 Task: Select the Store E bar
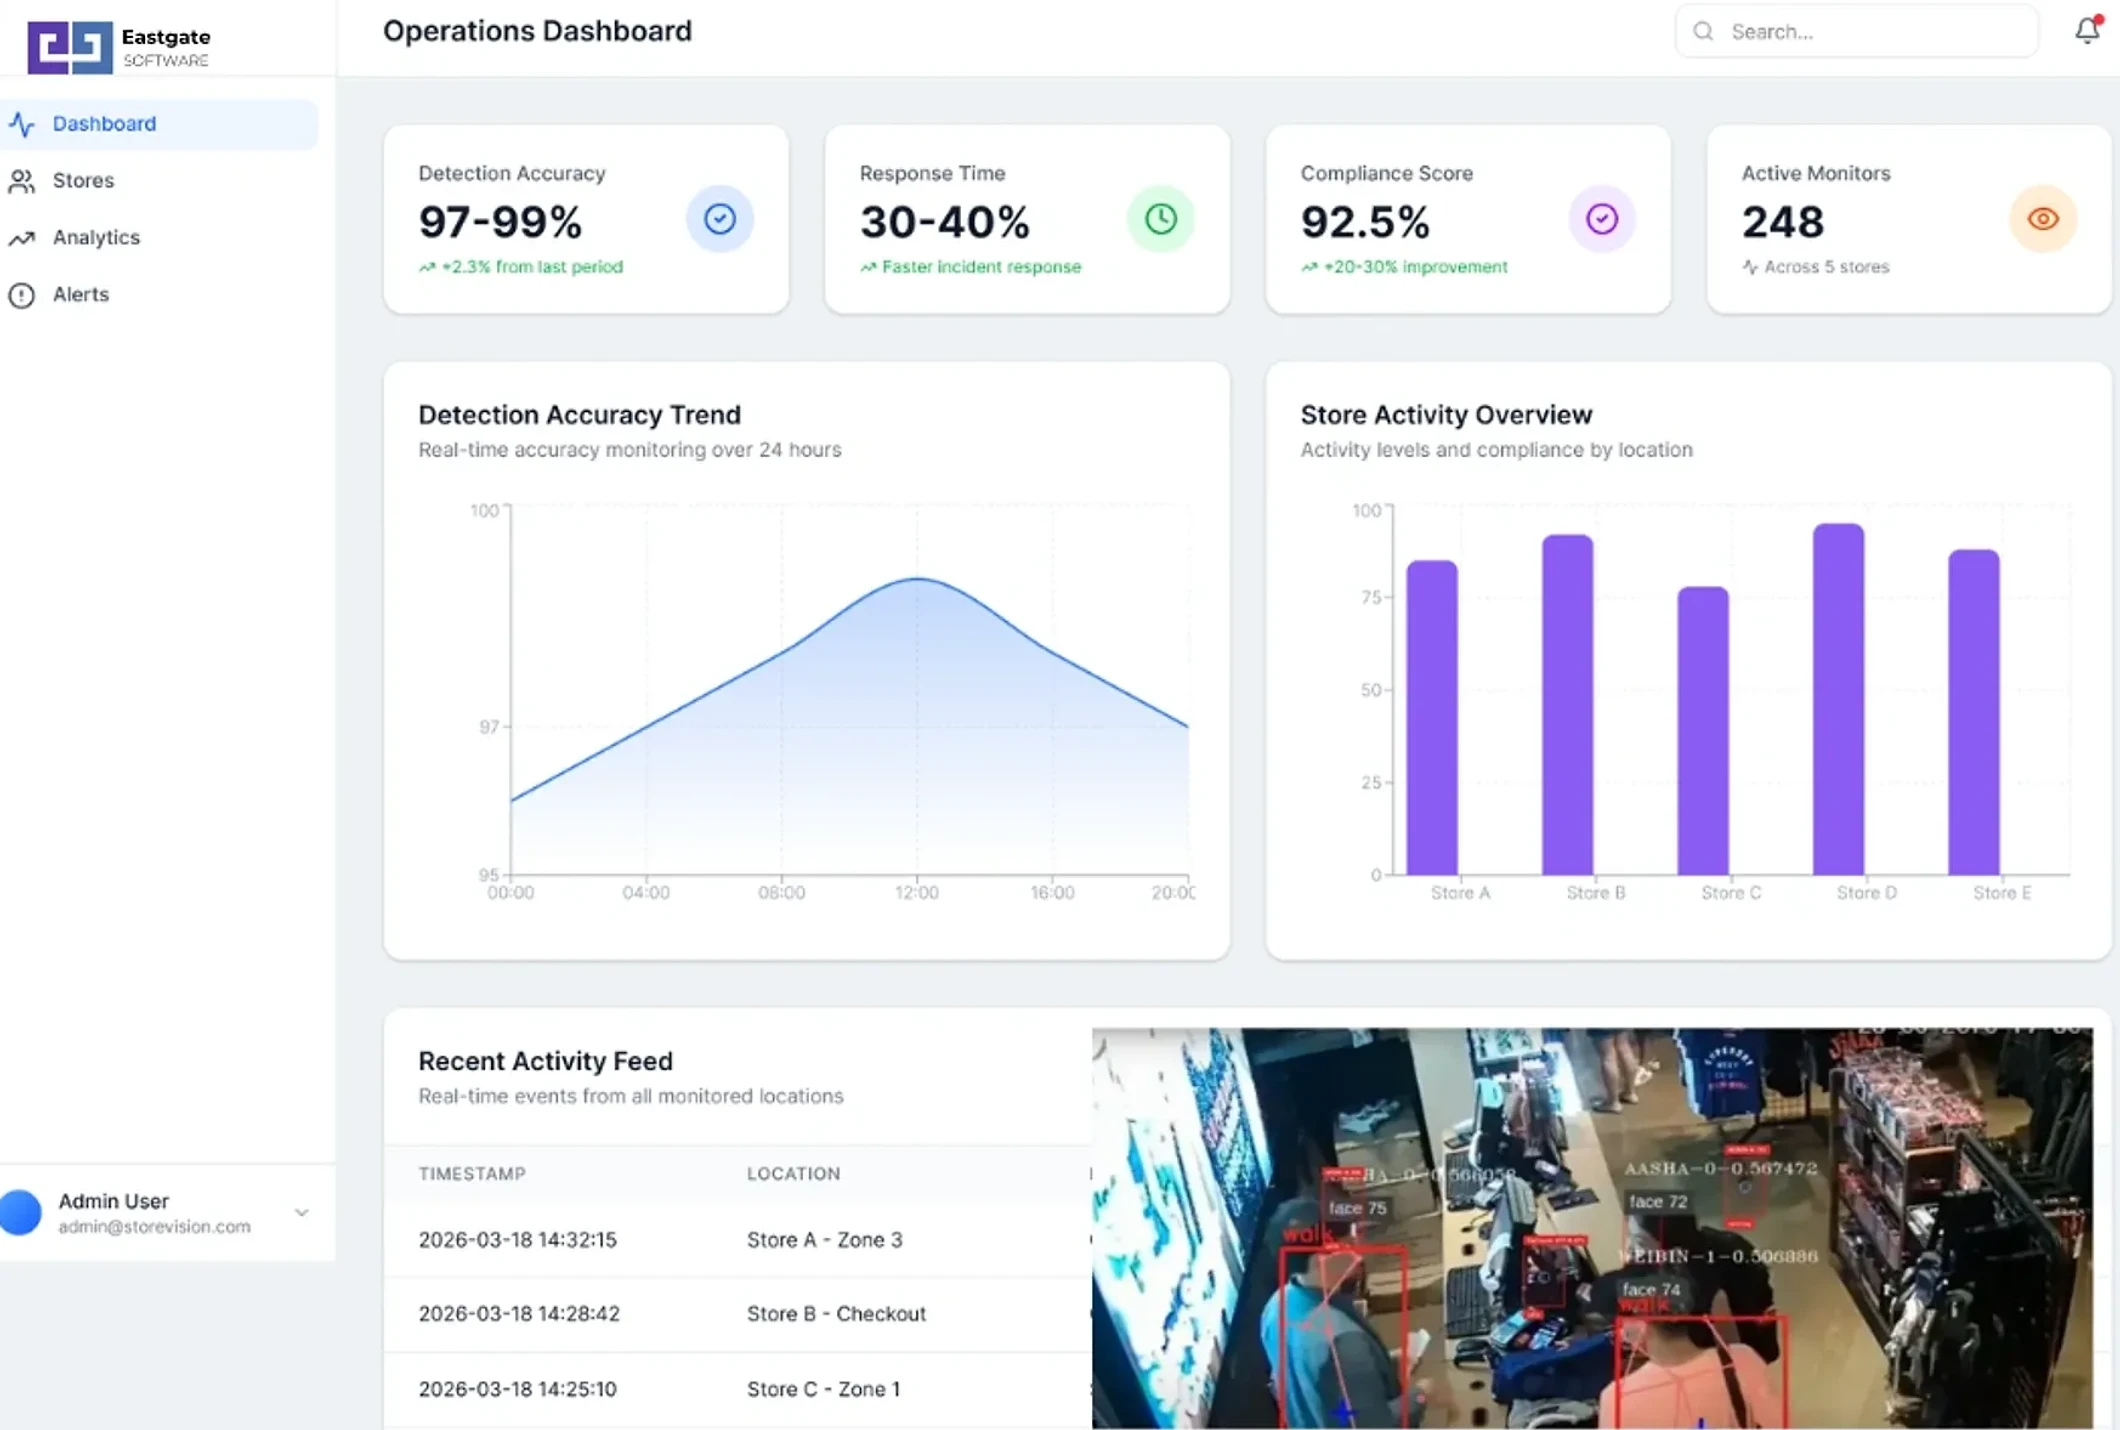coord(1974,712)
